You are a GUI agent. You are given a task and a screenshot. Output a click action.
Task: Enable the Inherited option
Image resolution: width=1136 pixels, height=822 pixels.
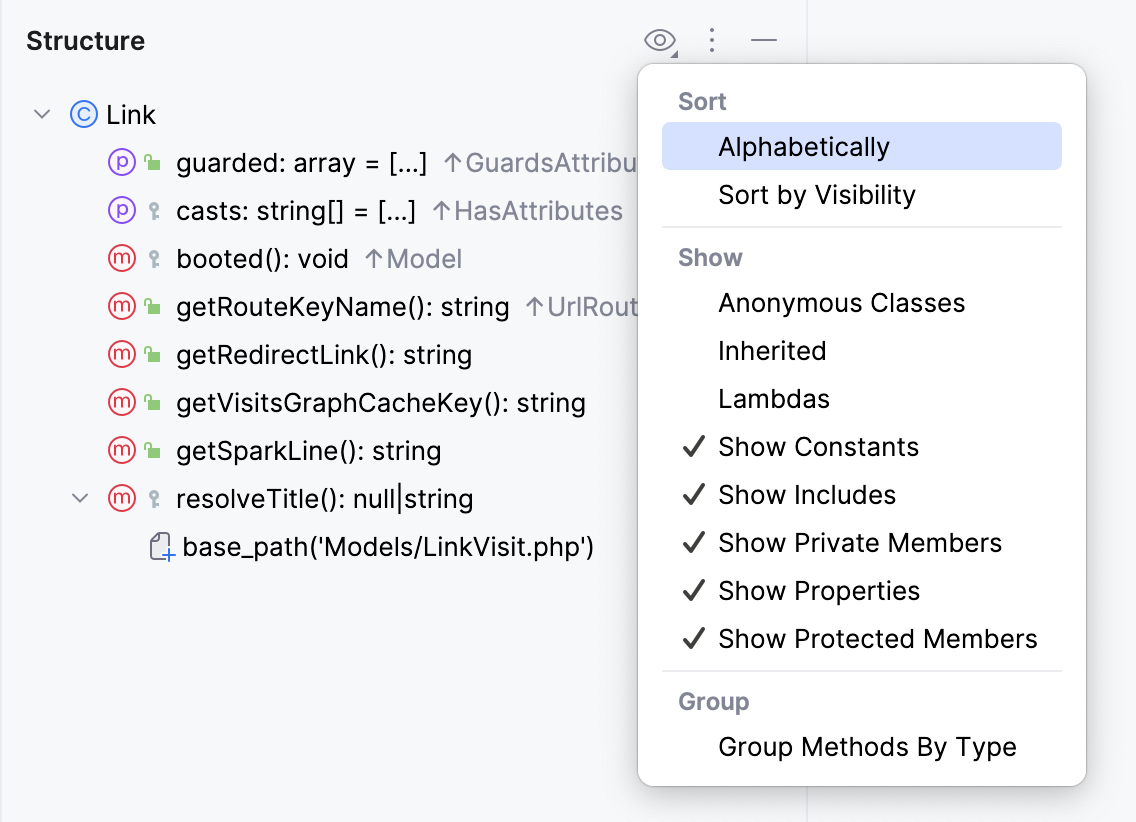coord(772,350)
